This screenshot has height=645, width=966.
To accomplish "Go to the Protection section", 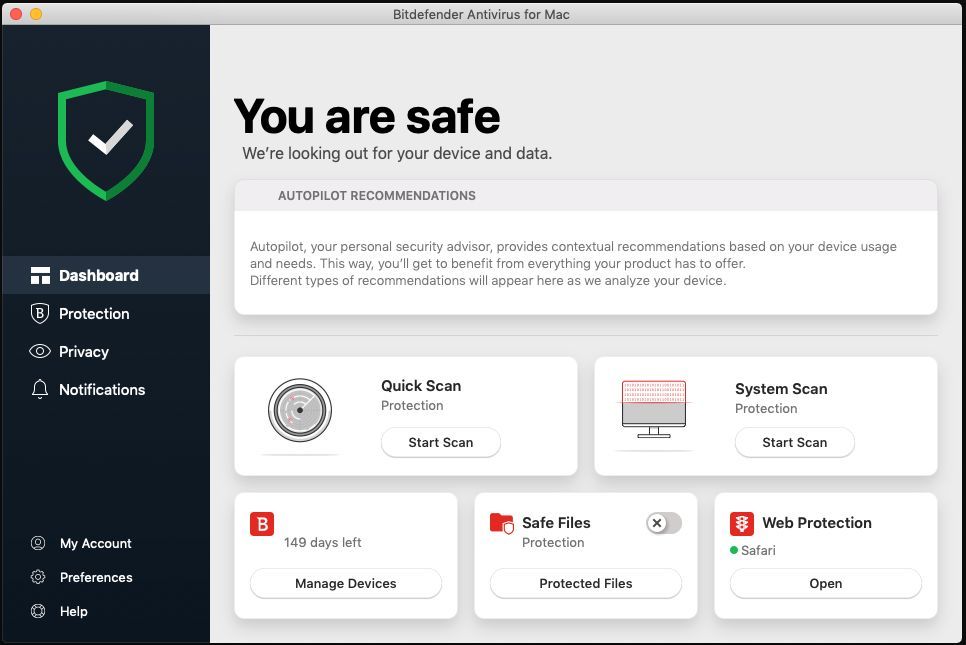I will pyautogui.click(x=94, y=313).
